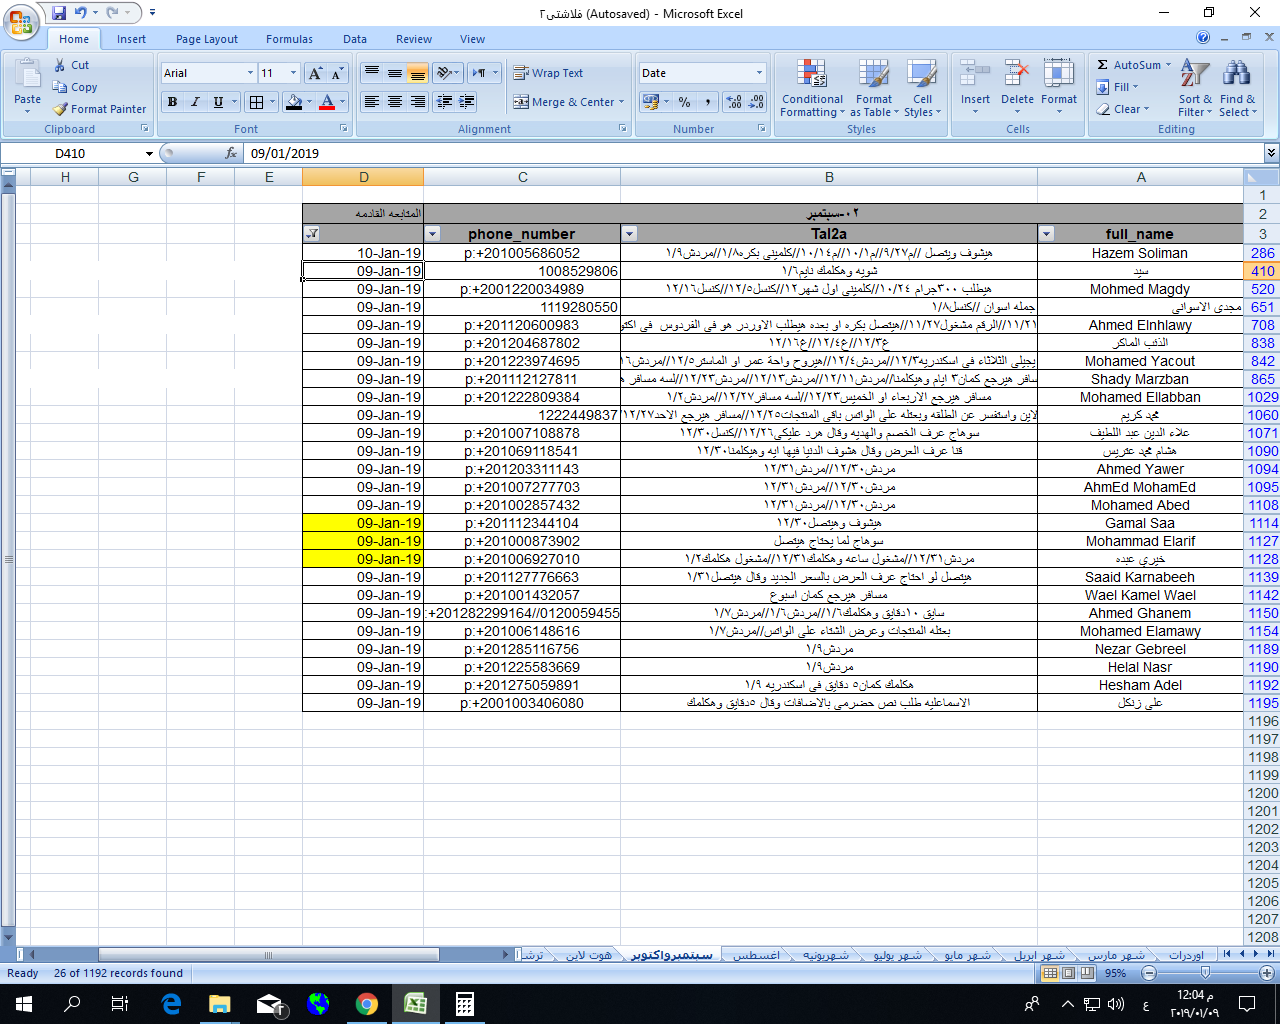Click the Sort & Filter icon

point(1195,88)
